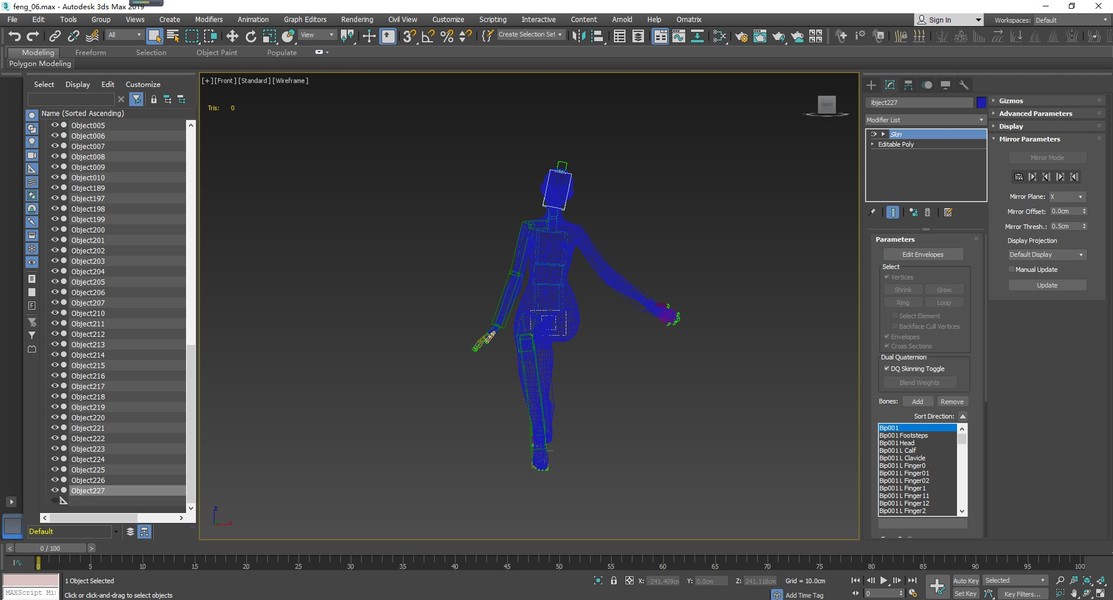Open the Mirror Plane dropdown

pos(1066,197)
